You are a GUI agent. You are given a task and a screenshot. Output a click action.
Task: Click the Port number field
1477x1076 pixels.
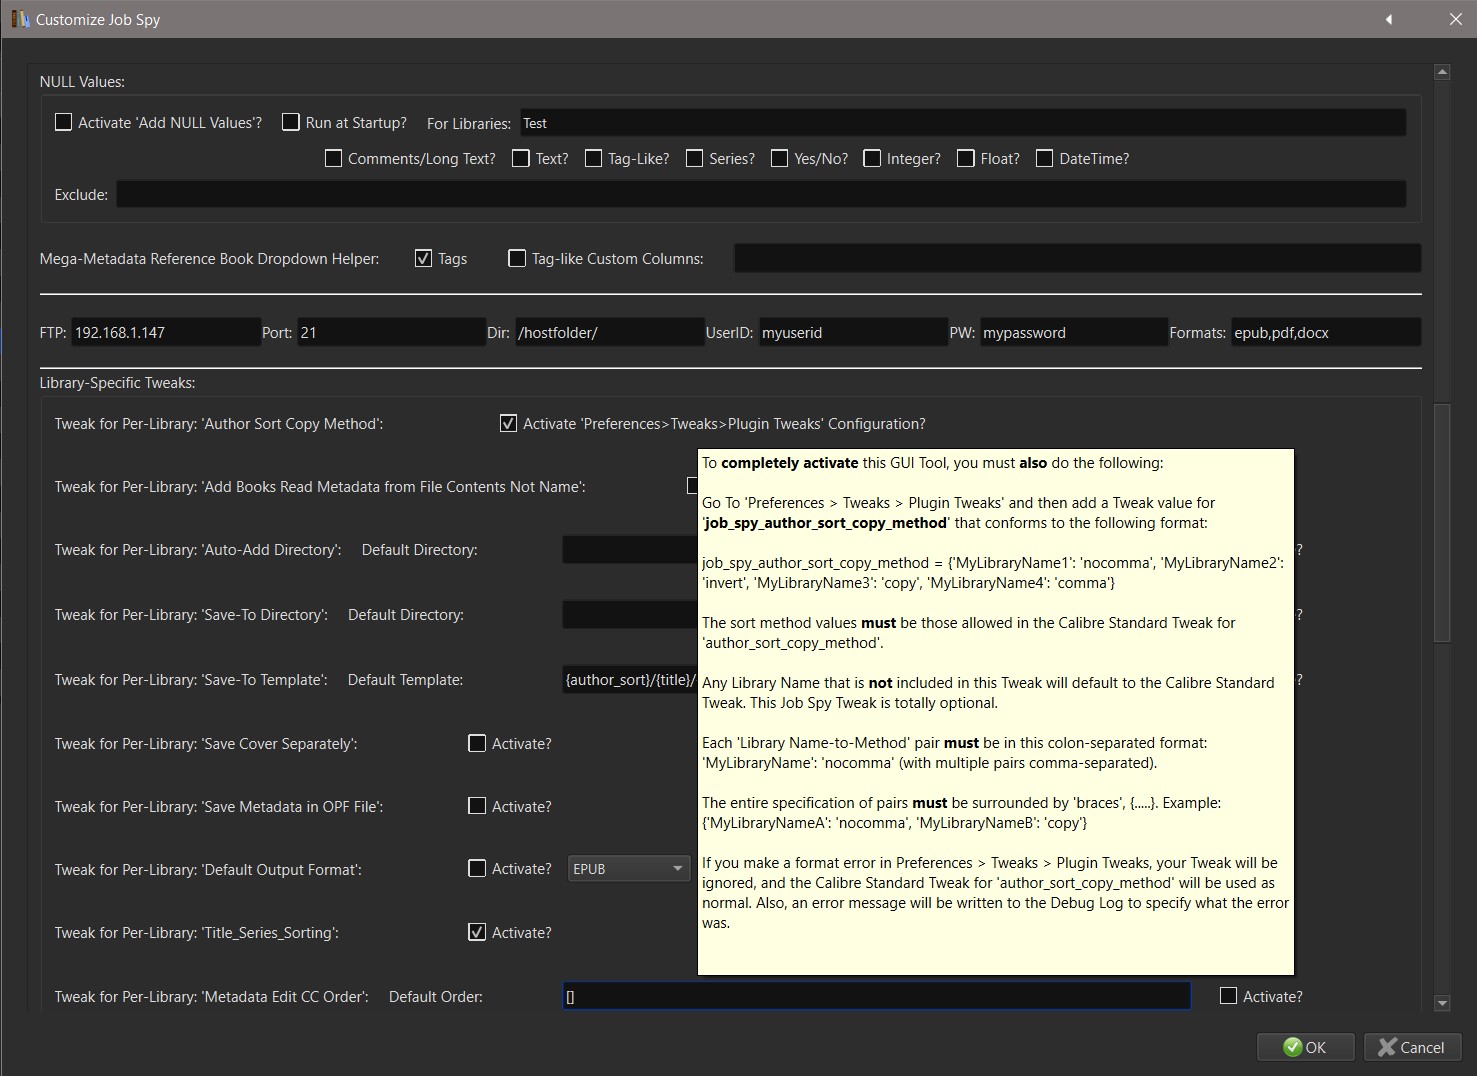click(x=390, y=333)
